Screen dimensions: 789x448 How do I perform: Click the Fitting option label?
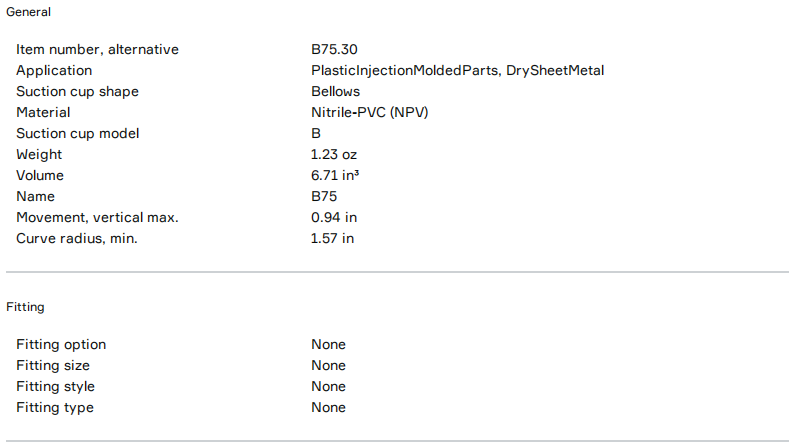[x=61, y=344]
